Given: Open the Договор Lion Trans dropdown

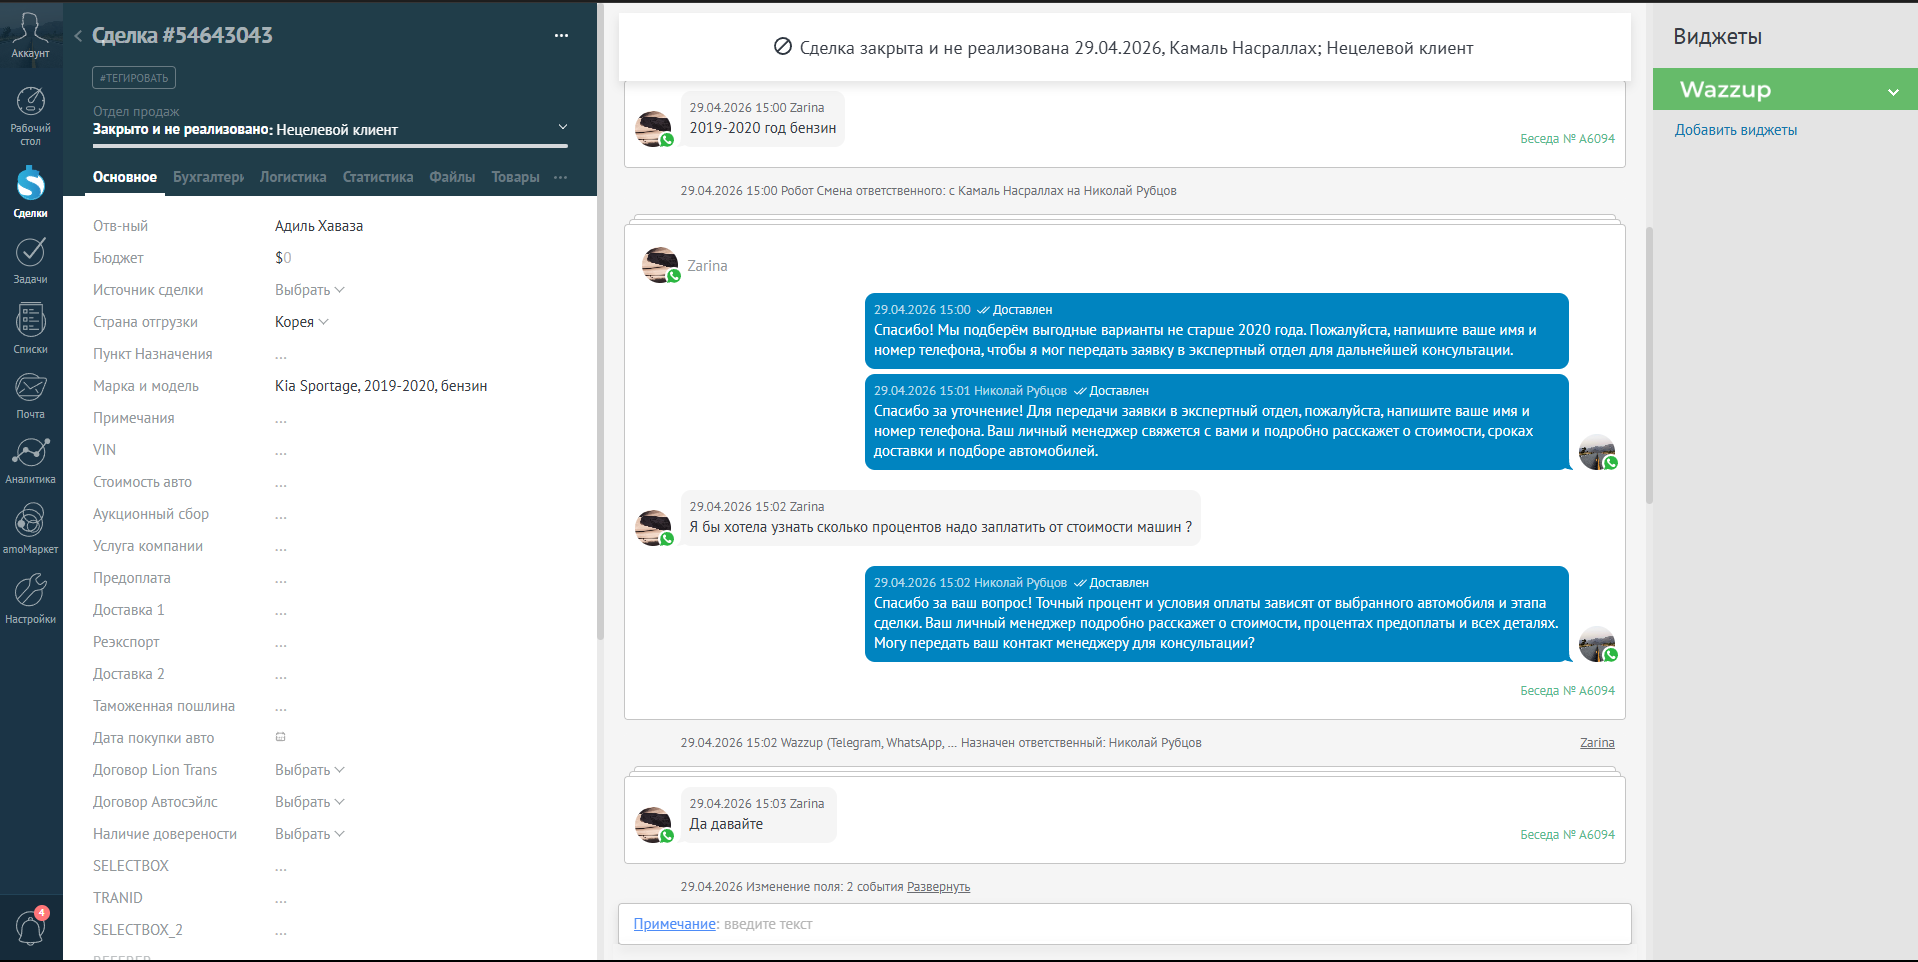Looking at the screenshot, I should click(310, 770).
